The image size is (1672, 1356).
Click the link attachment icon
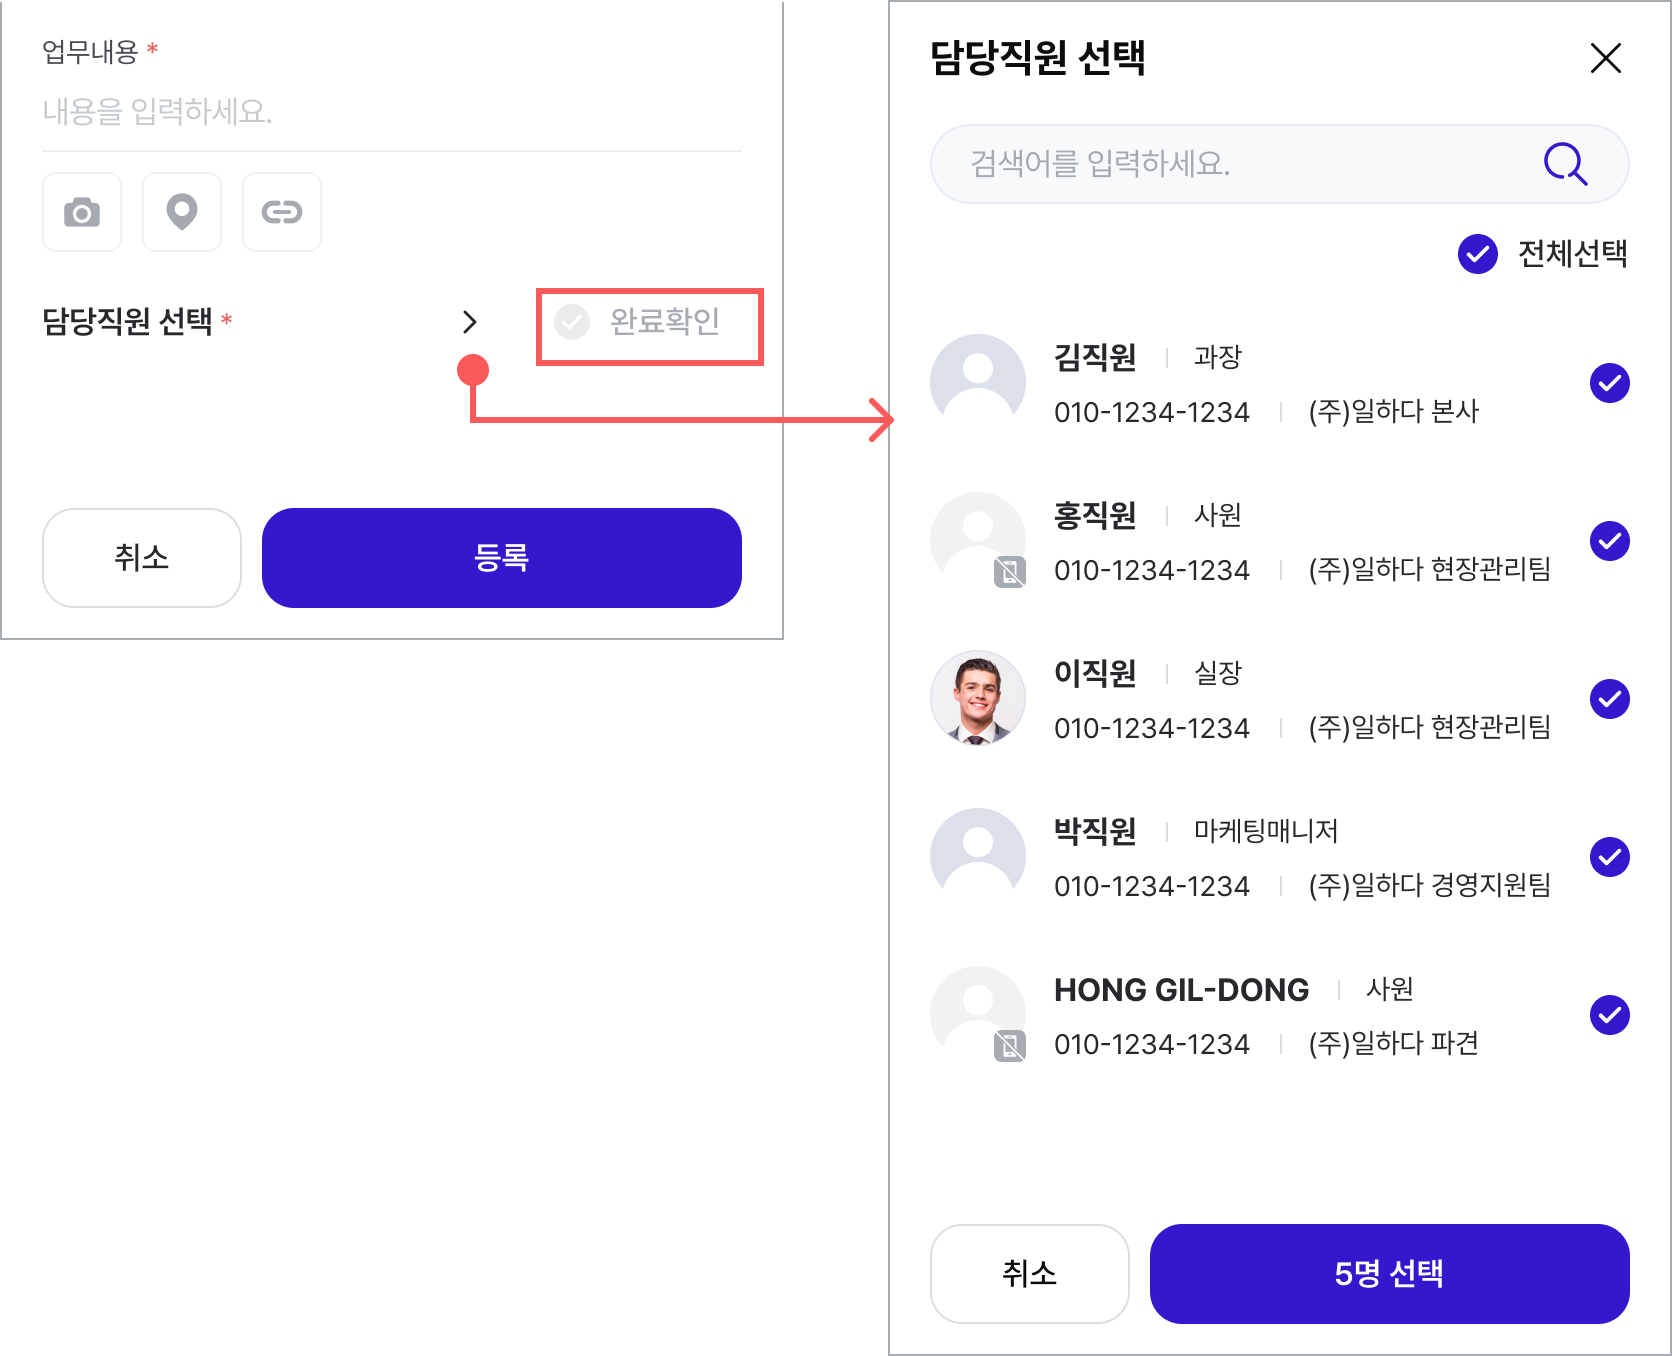[282, 212]
